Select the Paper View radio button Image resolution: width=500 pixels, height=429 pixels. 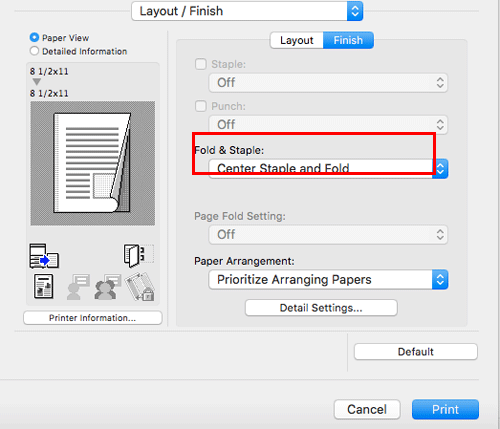(34, 37)
